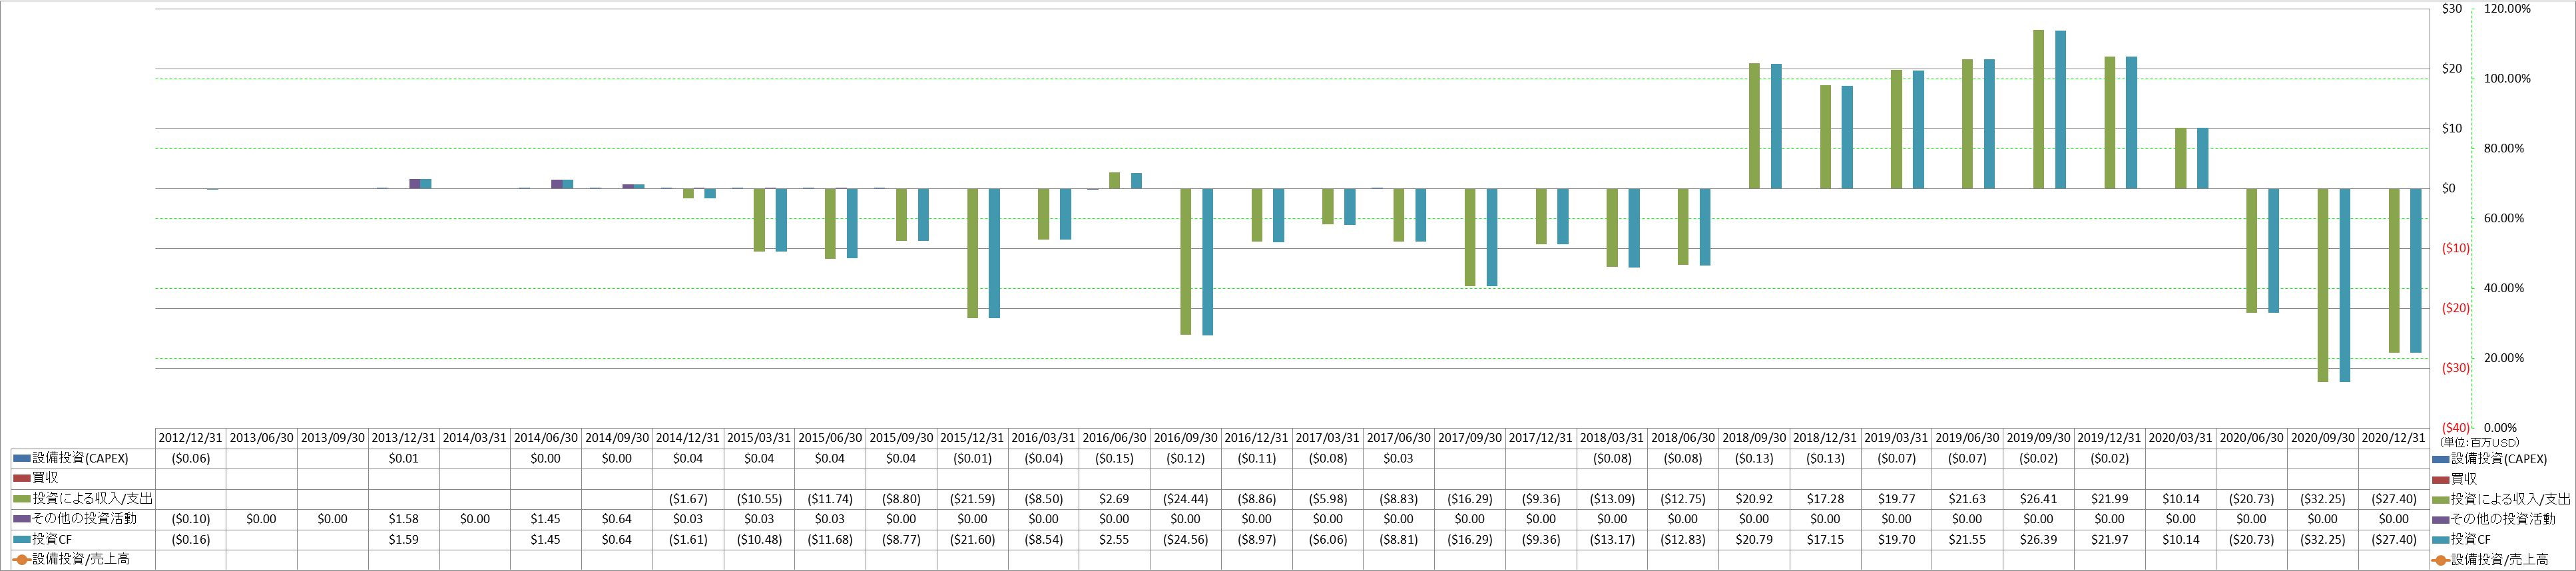2576x571 pixels.
Task: Click the ($24.44) cell for 2016/09/30
Action: tap(1186, 499)
